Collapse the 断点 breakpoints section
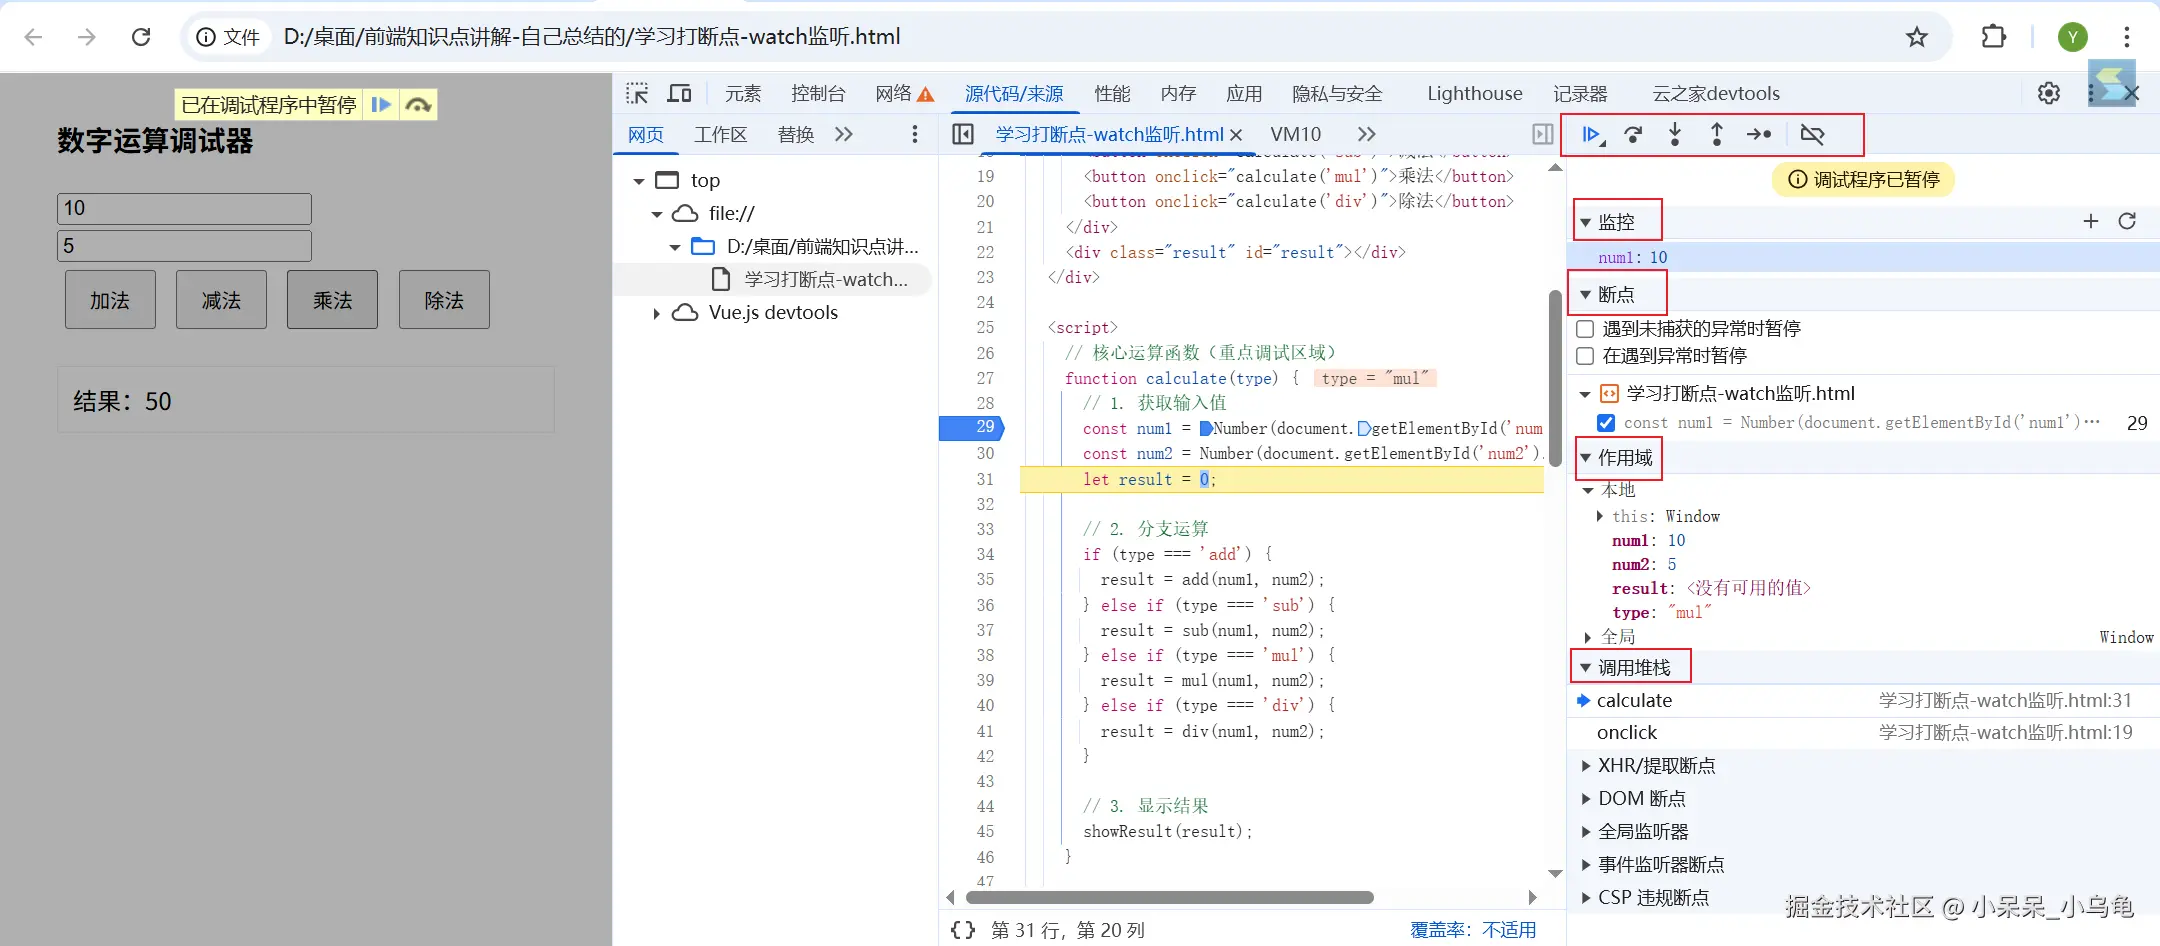Viewport: 2160px width, 946px height. coord(1585,295)
